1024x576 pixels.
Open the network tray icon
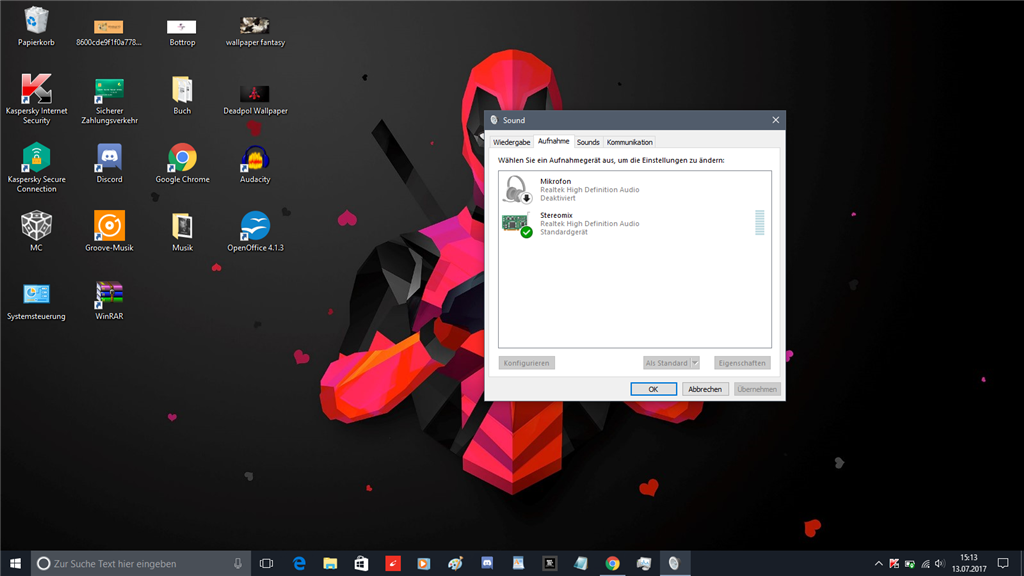tap(925, 564)
